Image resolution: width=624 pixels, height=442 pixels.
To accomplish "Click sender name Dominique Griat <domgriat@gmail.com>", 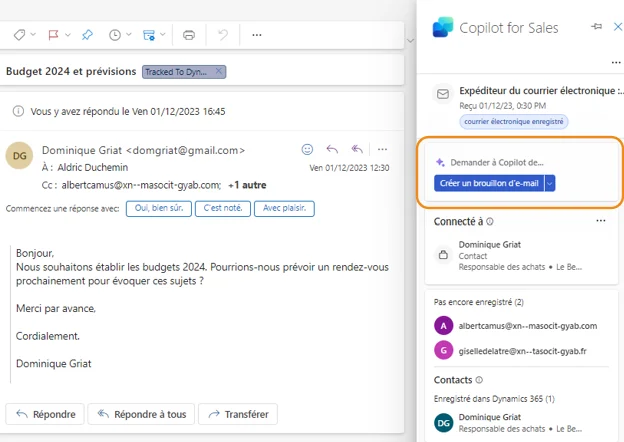I will 143,150.
